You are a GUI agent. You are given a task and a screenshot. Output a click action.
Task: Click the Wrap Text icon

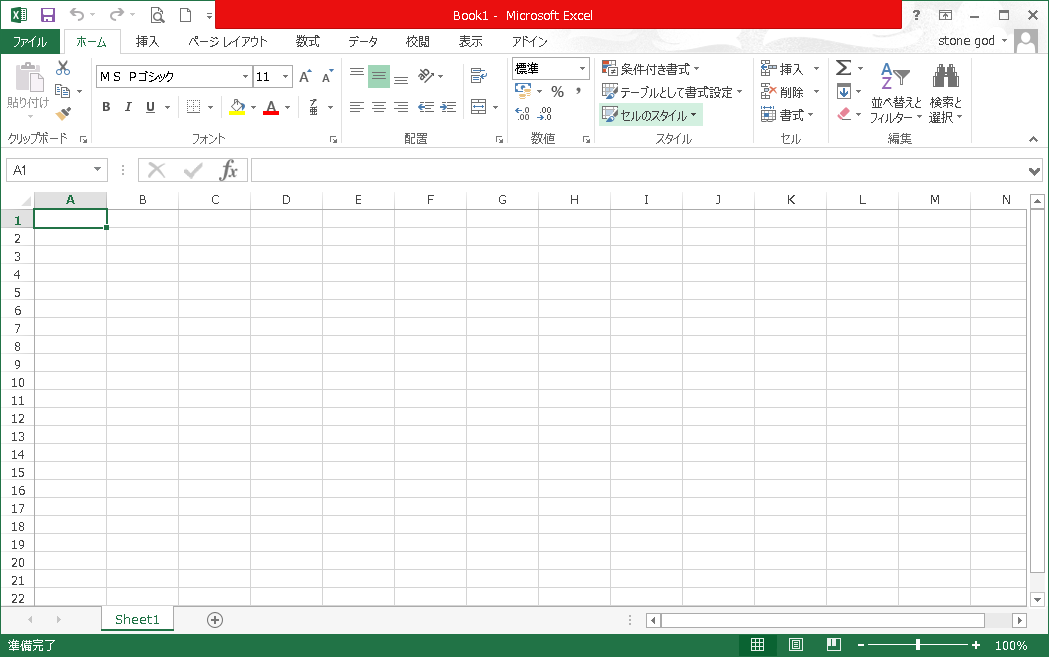(x=478, y=76)
